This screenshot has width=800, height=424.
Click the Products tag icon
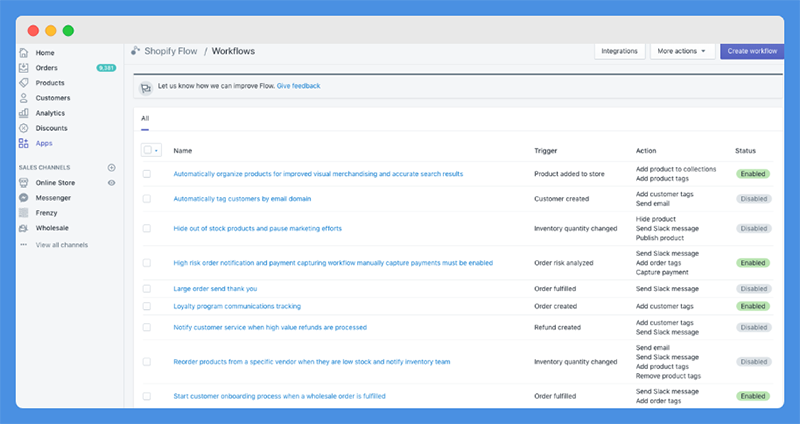(x=23, y=83)
